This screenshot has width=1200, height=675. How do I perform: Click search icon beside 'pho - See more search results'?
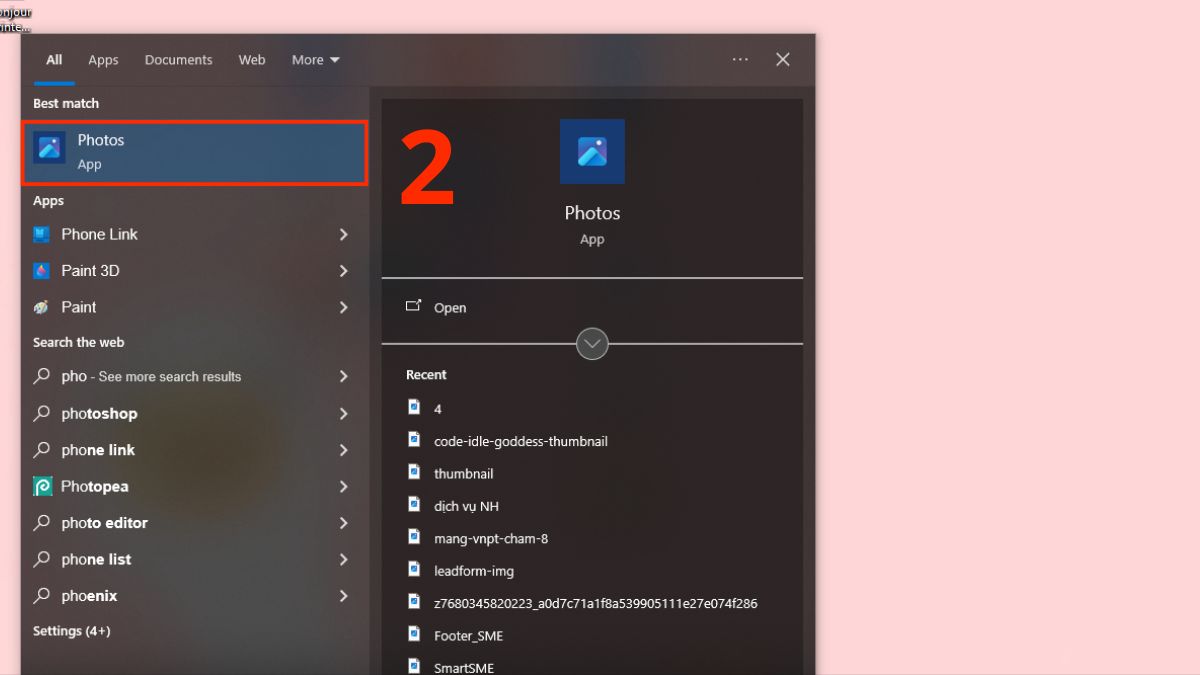click(x=42, y=376)
